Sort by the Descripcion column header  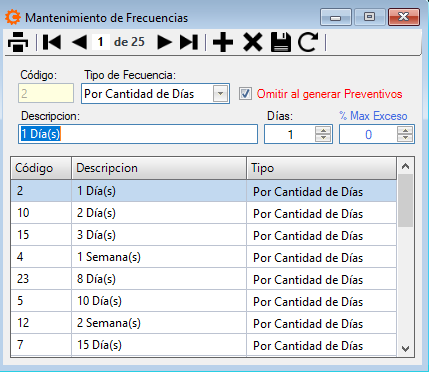tap(159, 168)
